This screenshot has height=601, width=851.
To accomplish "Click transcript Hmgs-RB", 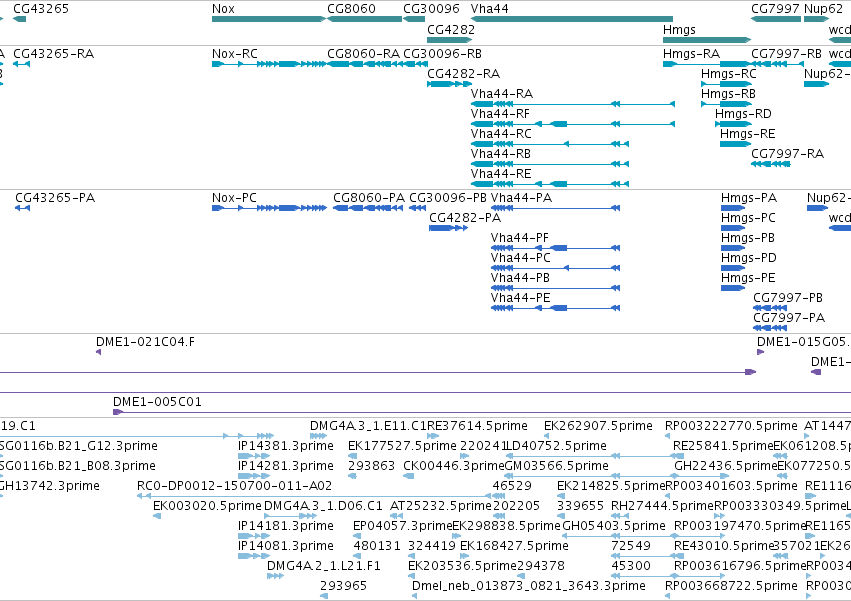I will (727, 104).
